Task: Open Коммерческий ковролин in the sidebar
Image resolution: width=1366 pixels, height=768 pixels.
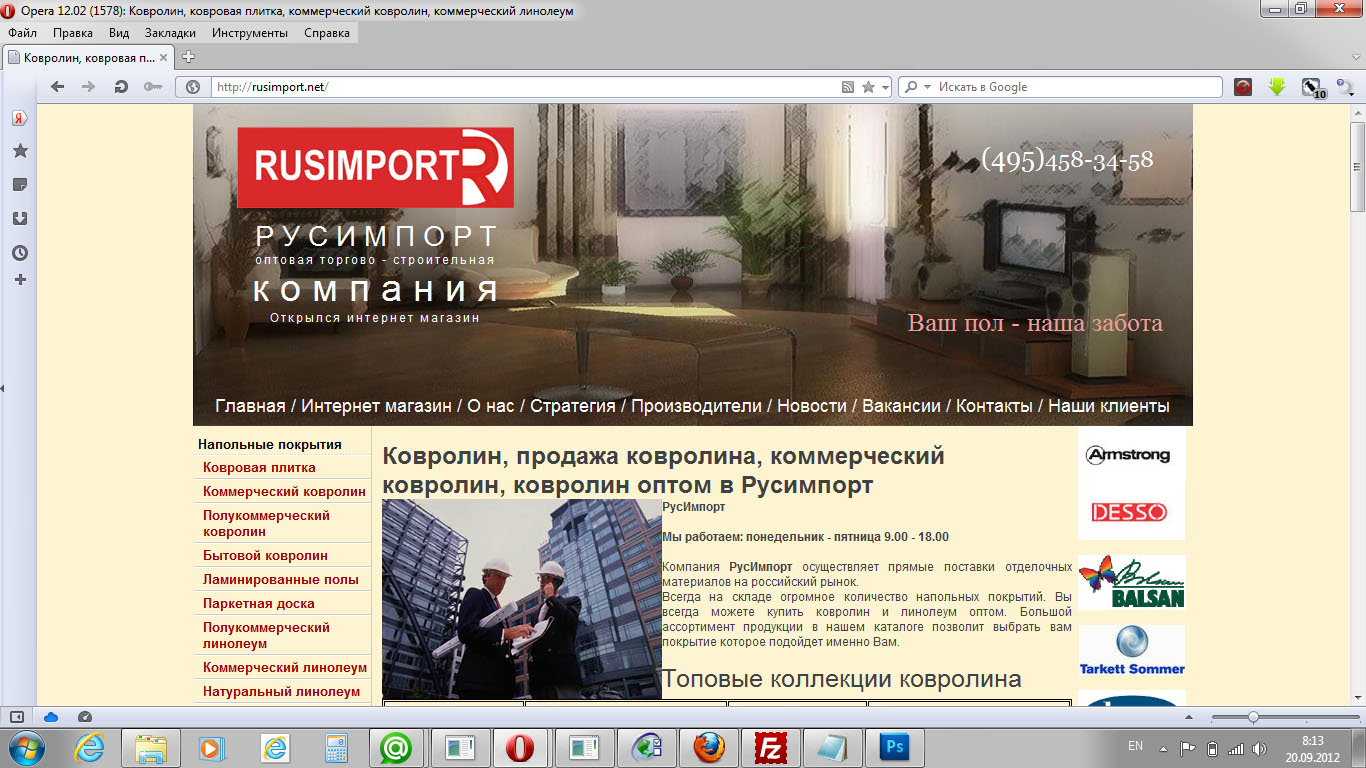Action: [x=284, y=491]
